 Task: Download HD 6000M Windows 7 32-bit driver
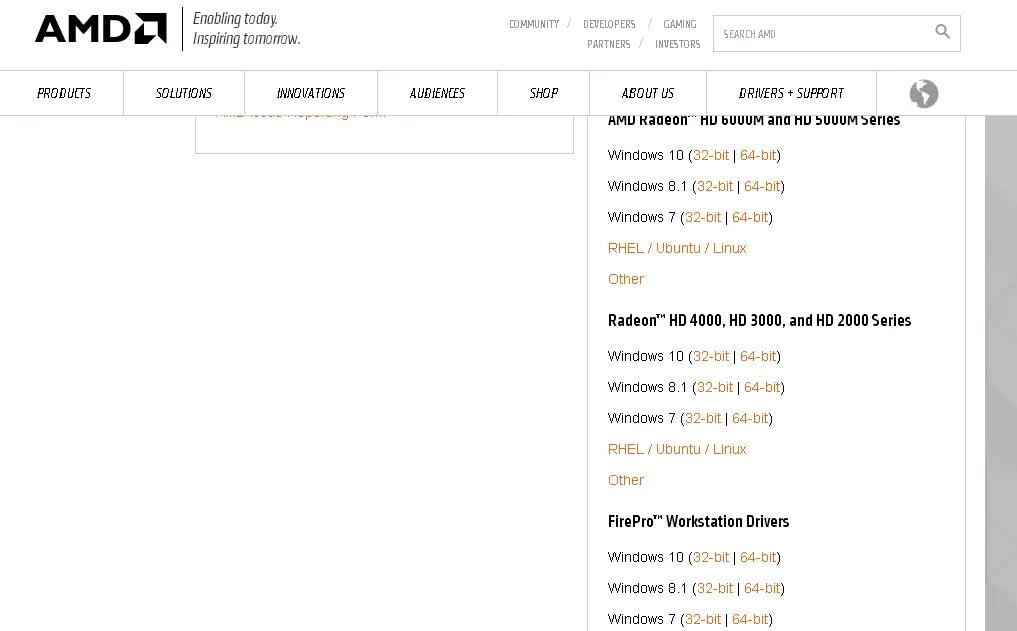703,218
